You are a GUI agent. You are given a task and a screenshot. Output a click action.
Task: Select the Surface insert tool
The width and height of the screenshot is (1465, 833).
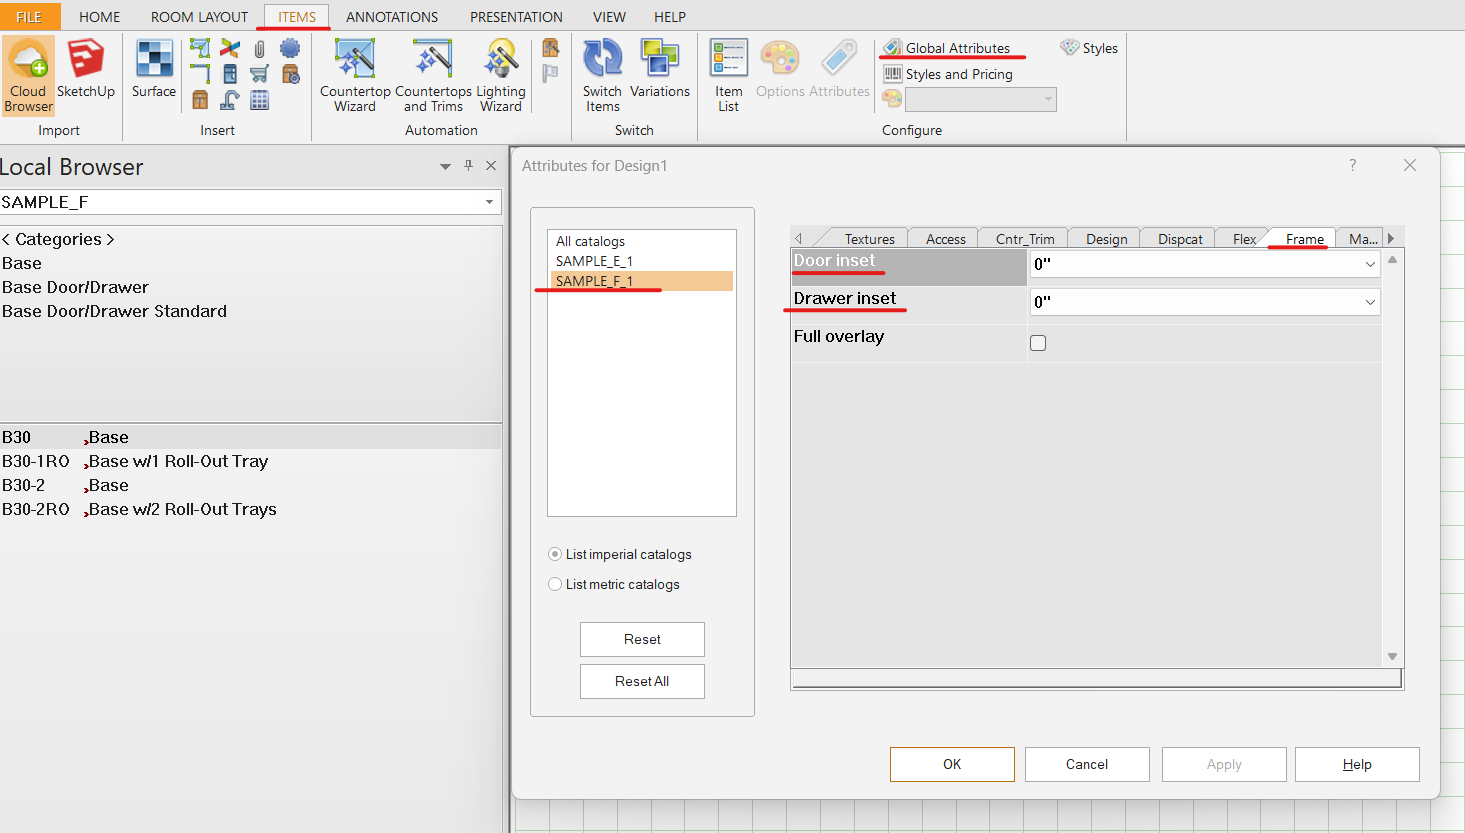(x=154, y=70)
